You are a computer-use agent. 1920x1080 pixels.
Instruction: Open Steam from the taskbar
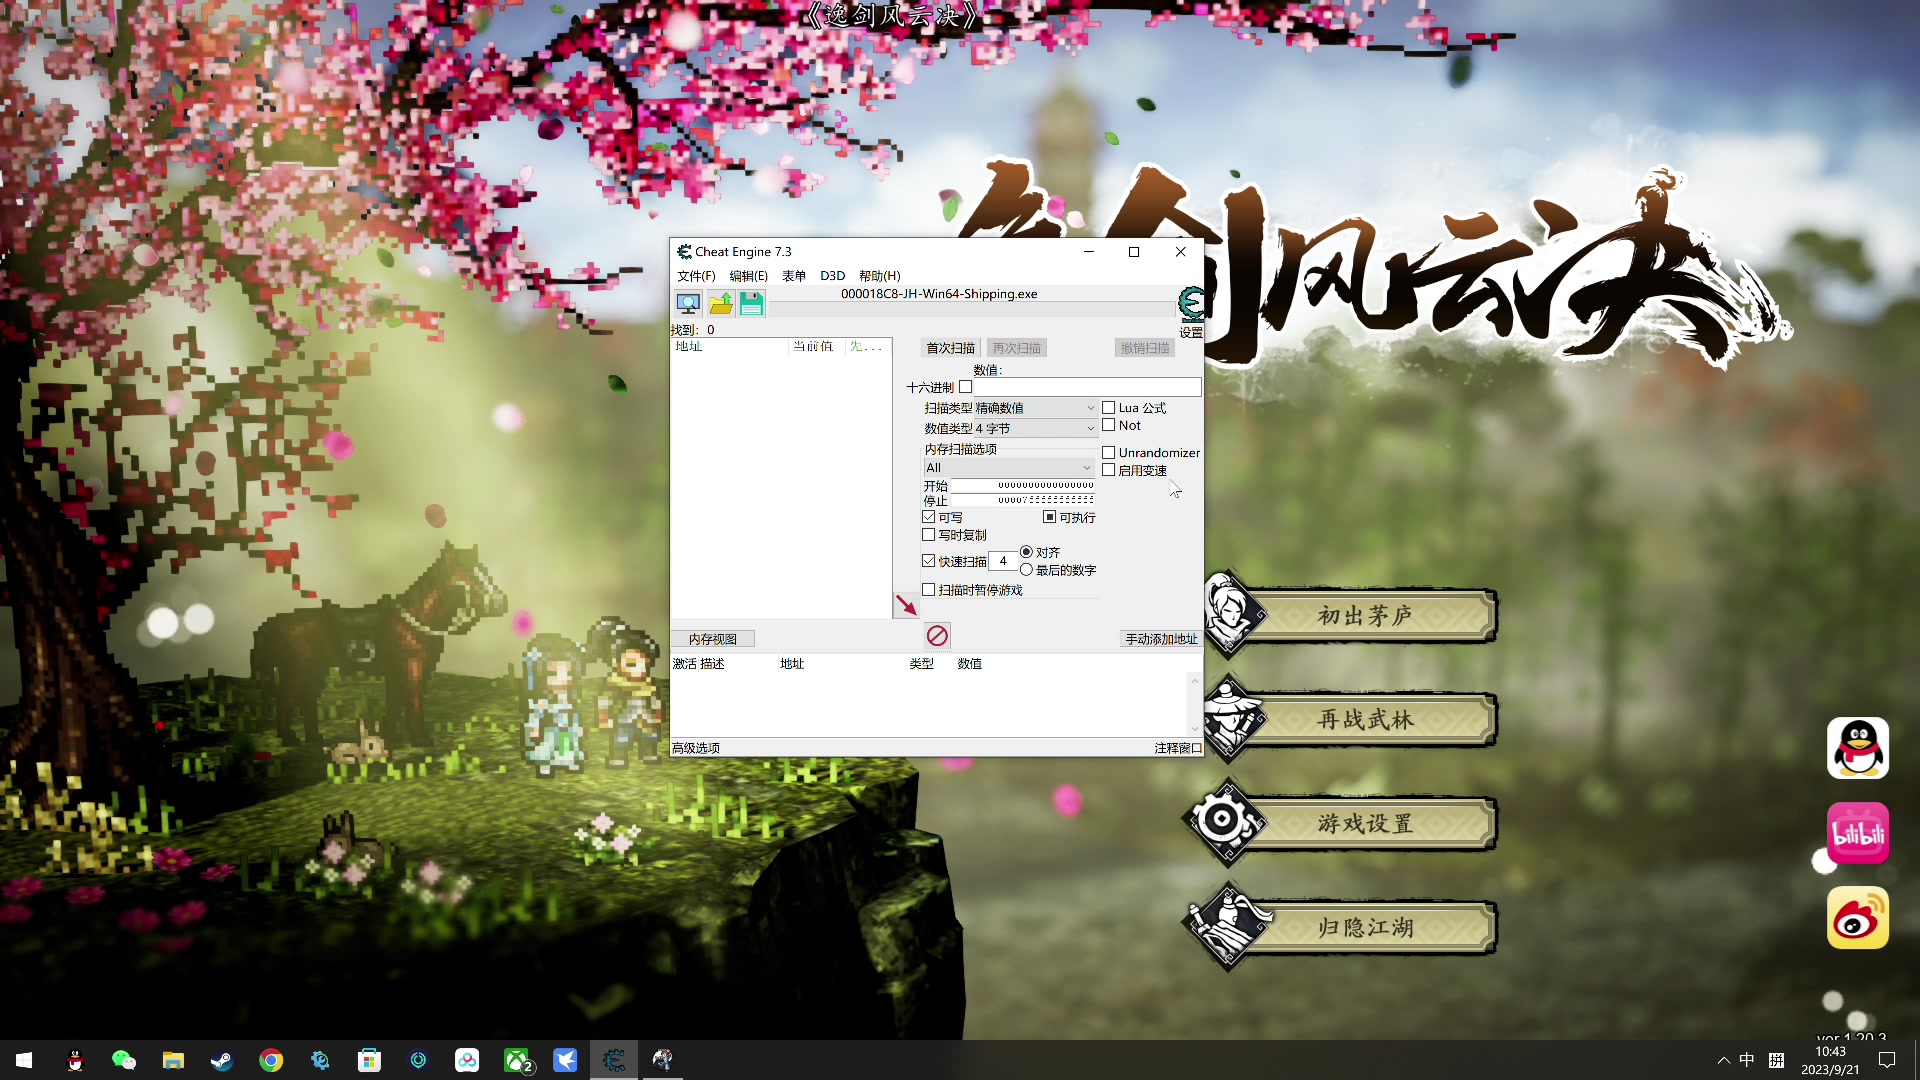(x=222, y=1060)
